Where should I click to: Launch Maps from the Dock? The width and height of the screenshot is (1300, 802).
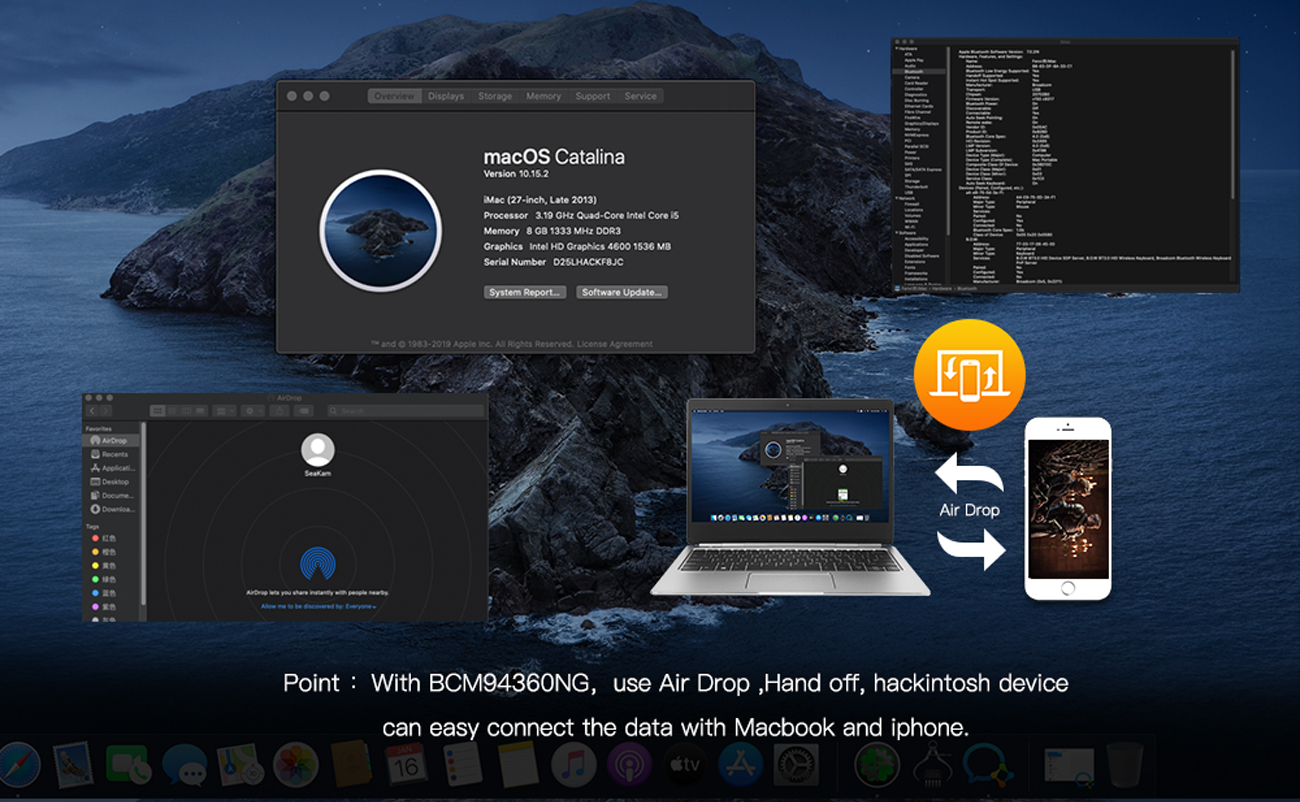[x=240, y=765]
